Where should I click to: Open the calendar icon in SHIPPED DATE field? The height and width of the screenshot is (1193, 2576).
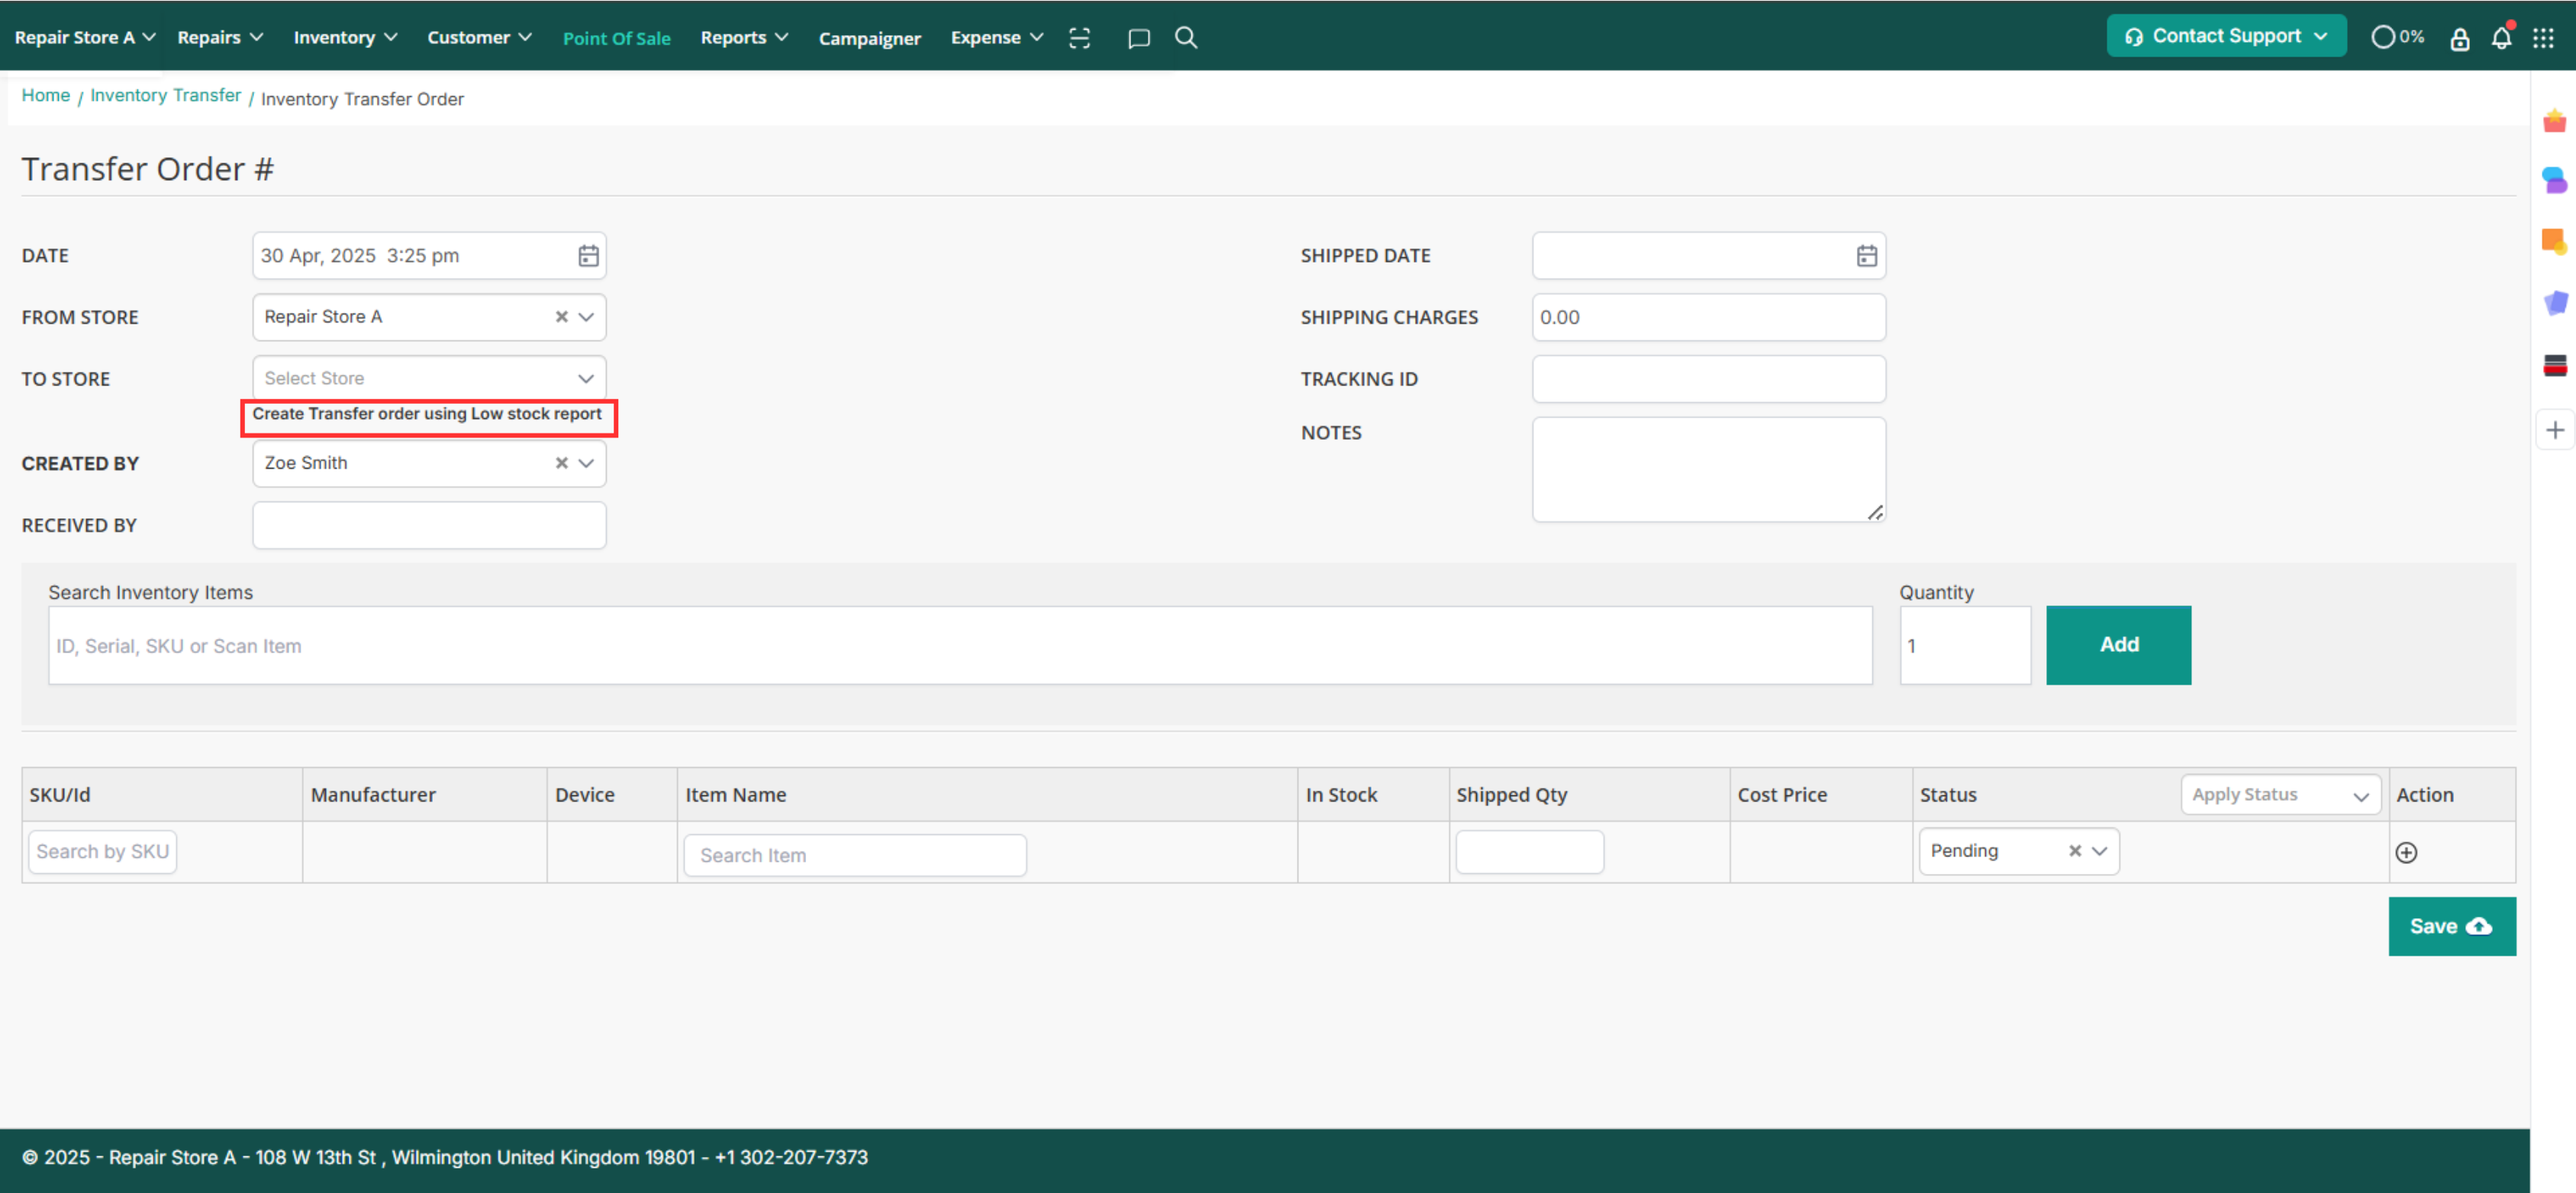click(x=1866, y=256)
